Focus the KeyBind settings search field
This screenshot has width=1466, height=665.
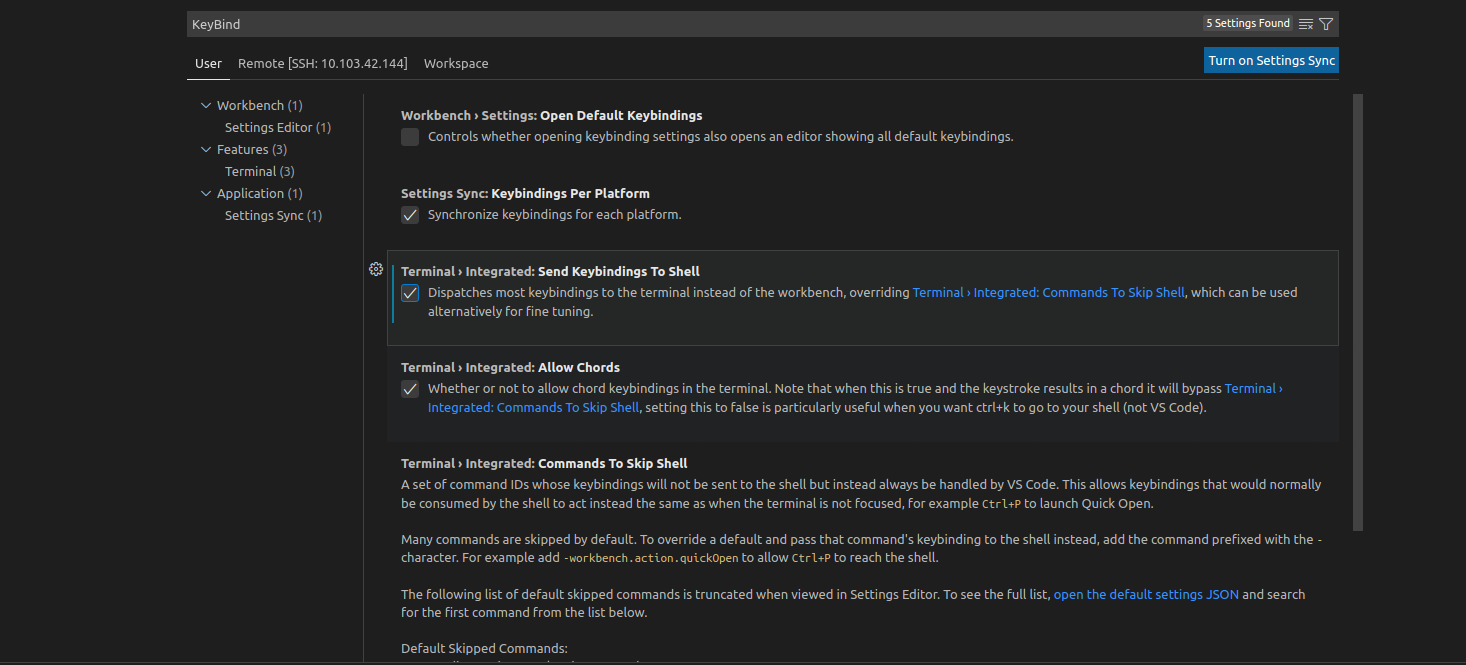click(x=690, y=24)
